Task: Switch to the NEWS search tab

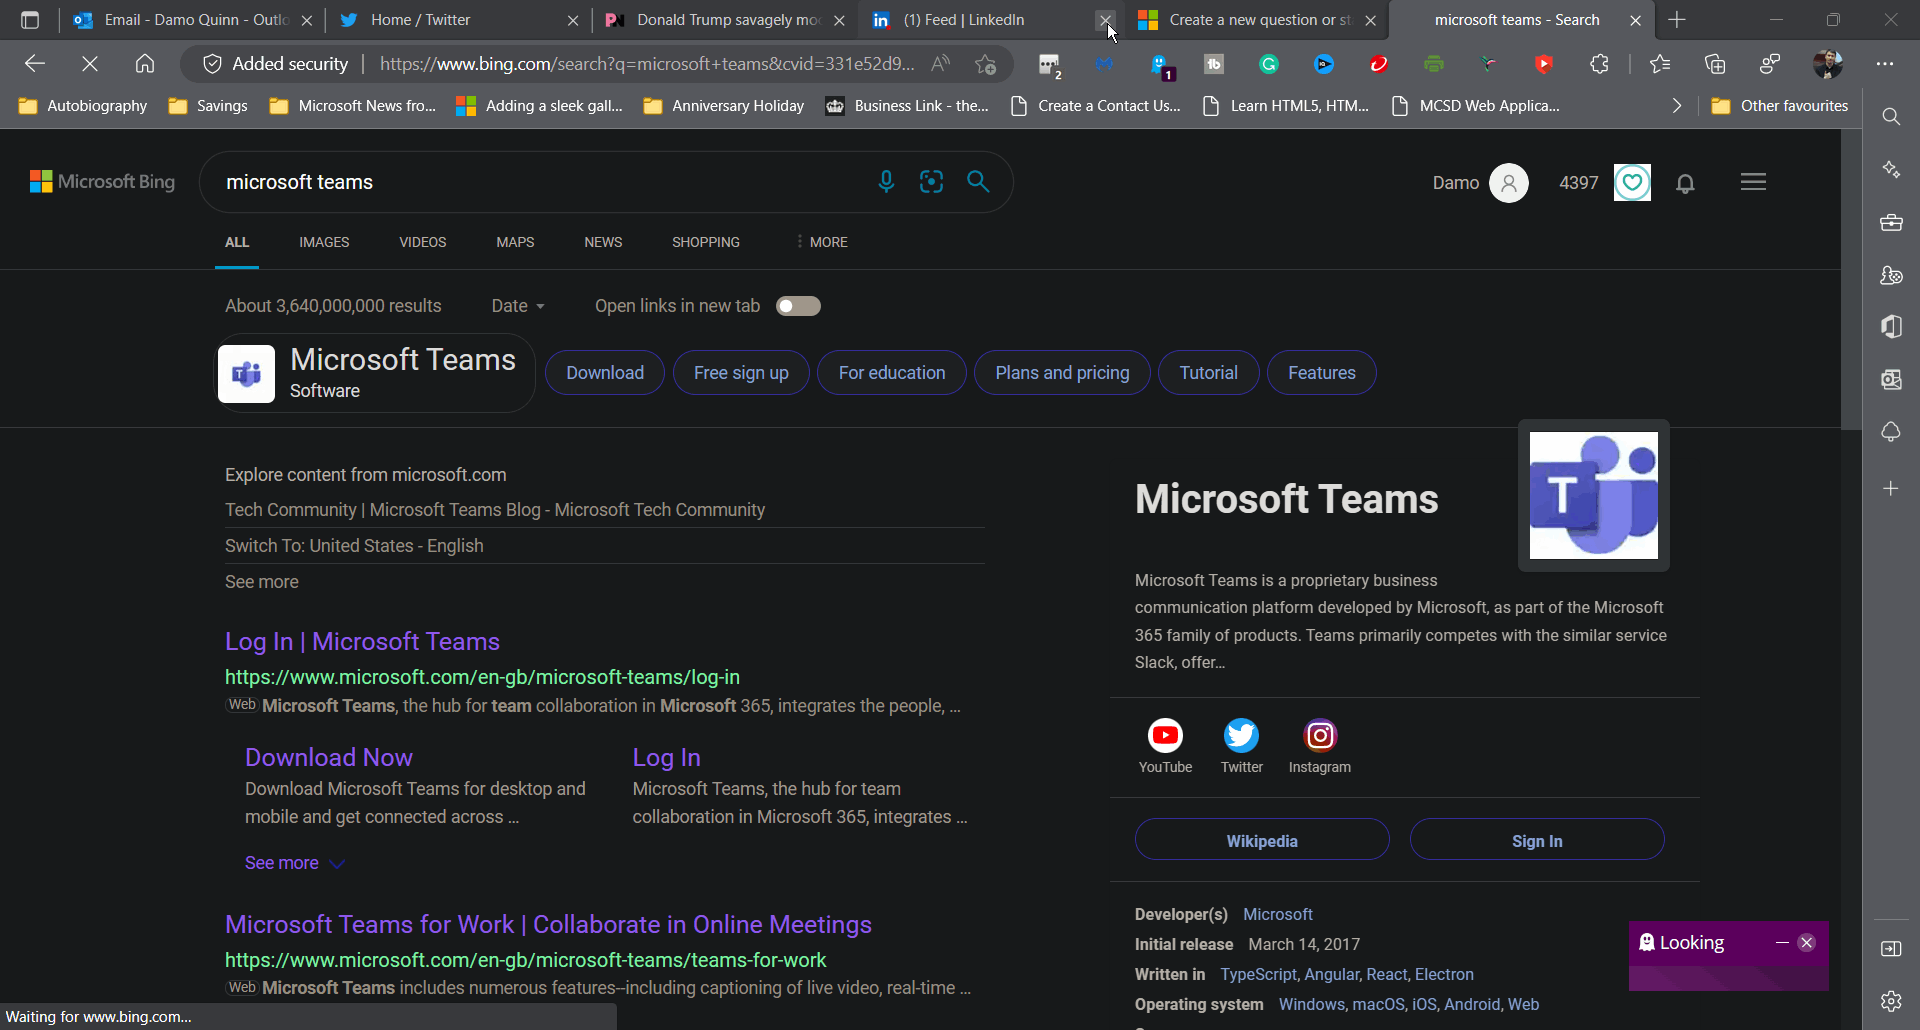Action: pyautogui.click(x=603, y=242)
